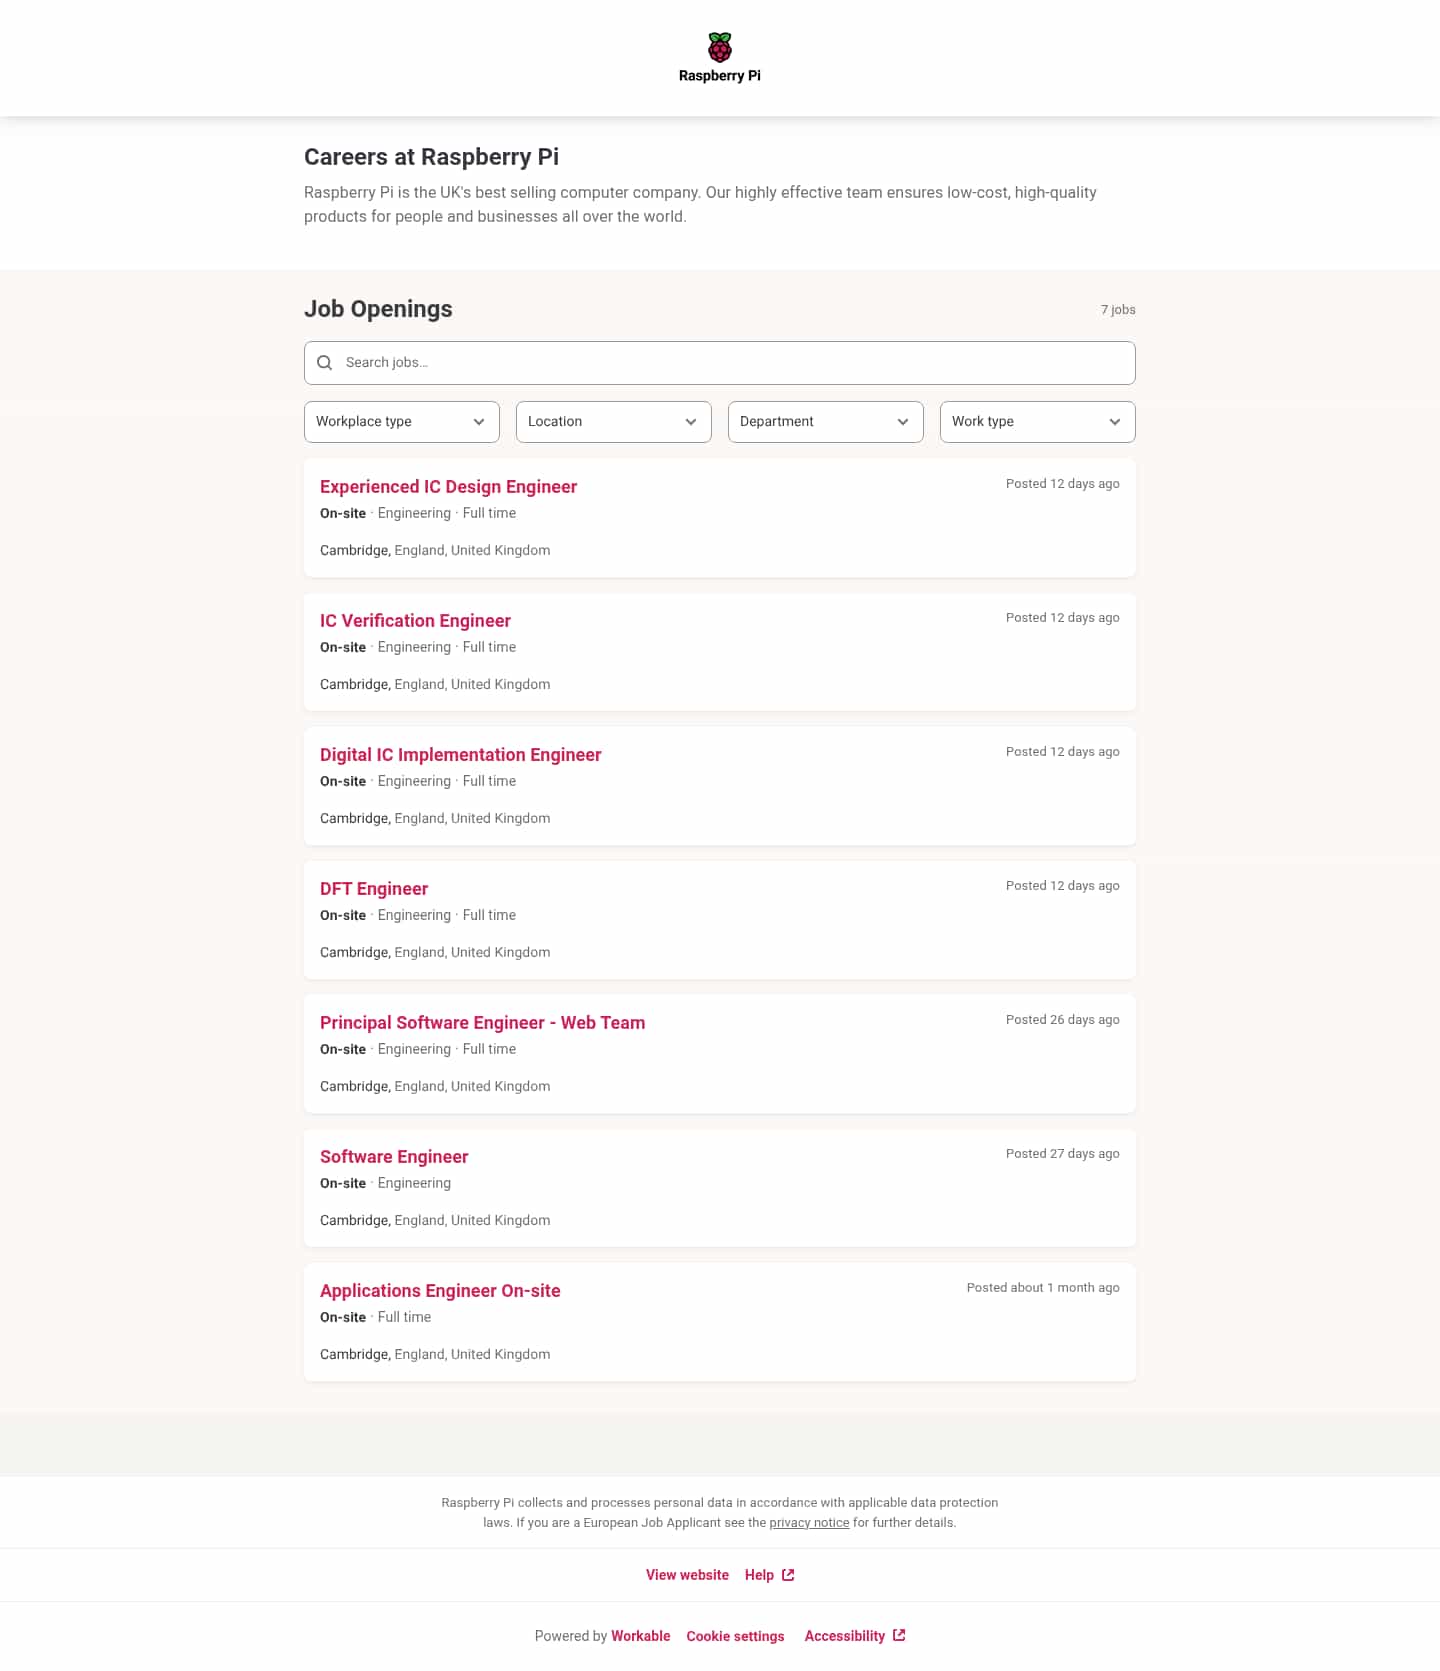
Task: Open the Location dropdown
Action: [614, 422]
